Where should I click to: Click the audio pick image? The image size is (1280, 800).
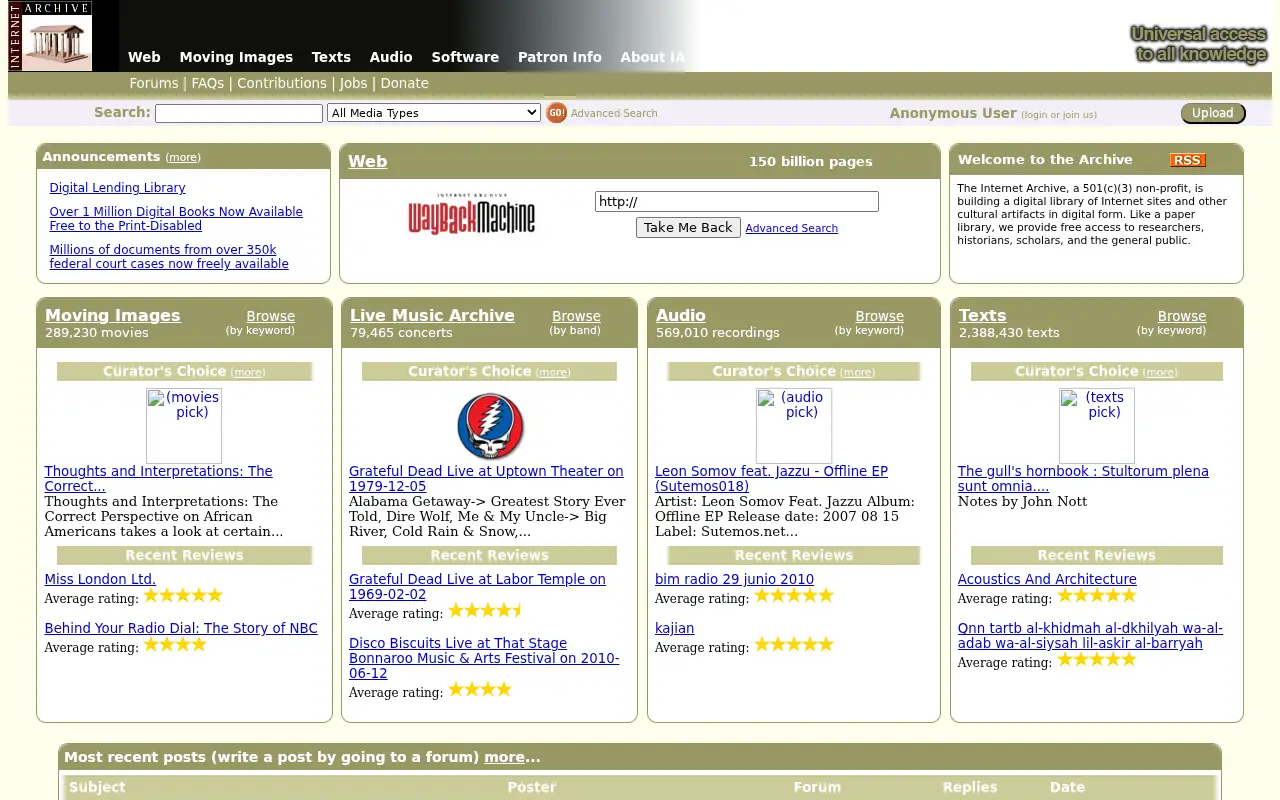pos(794,425)
